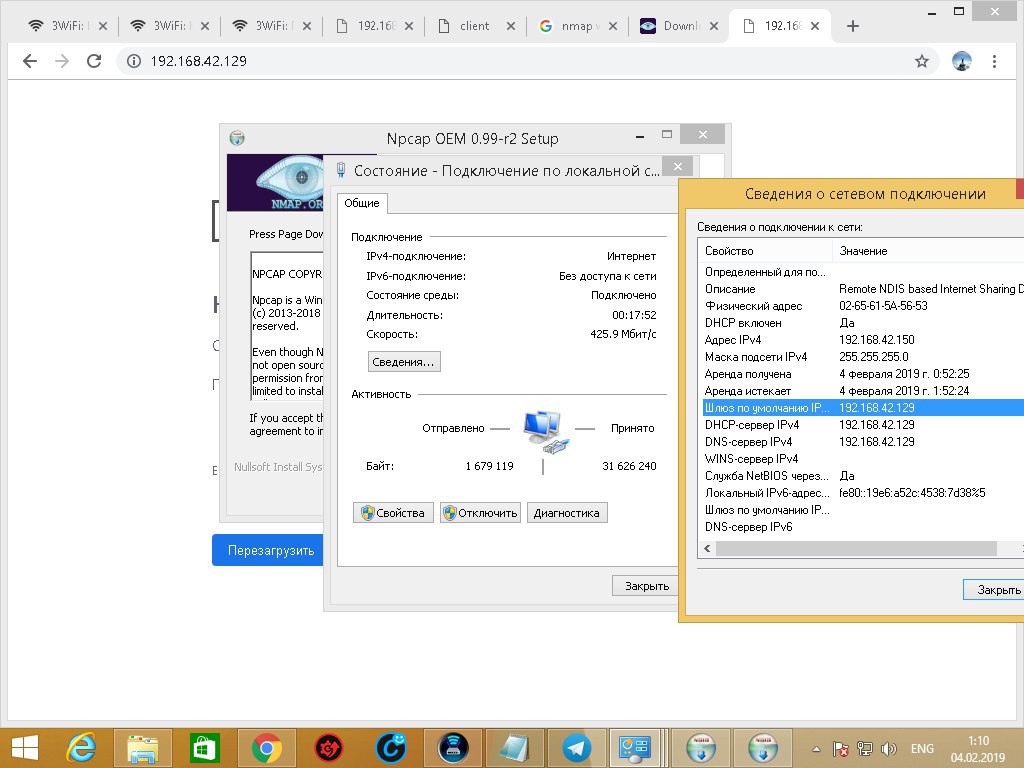
Task: Minimize the Npcap Setup window
Action: click(x=640, y=135)
